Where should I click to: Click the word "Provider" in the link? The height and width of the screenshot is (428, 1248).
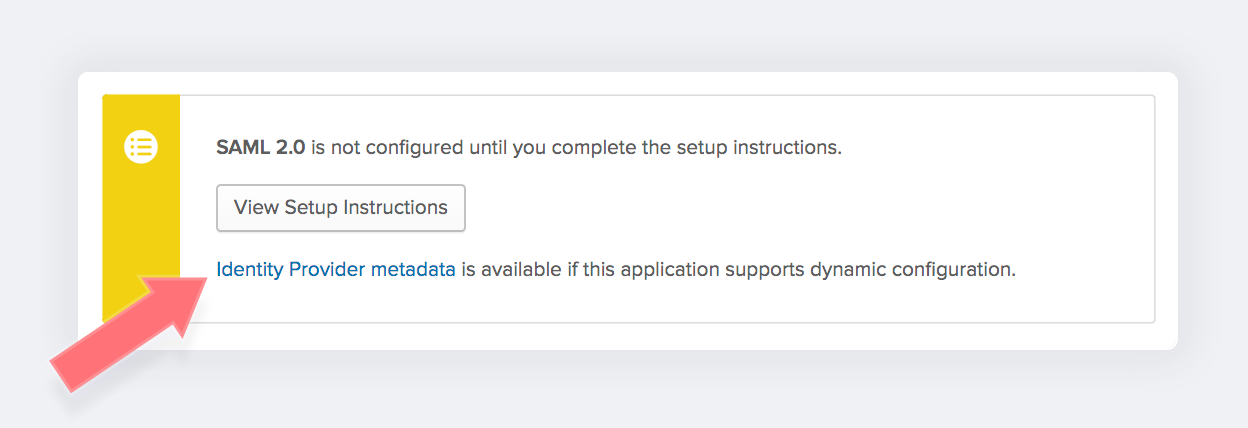(327, 269)
